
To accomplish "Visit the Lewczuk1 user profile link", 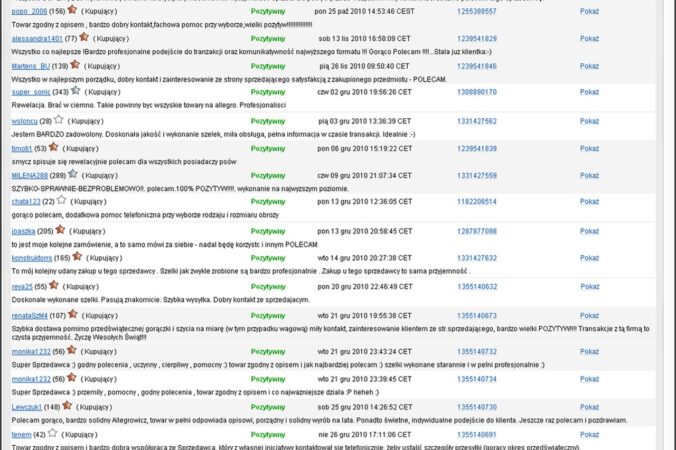I will (x=27, y=407).
